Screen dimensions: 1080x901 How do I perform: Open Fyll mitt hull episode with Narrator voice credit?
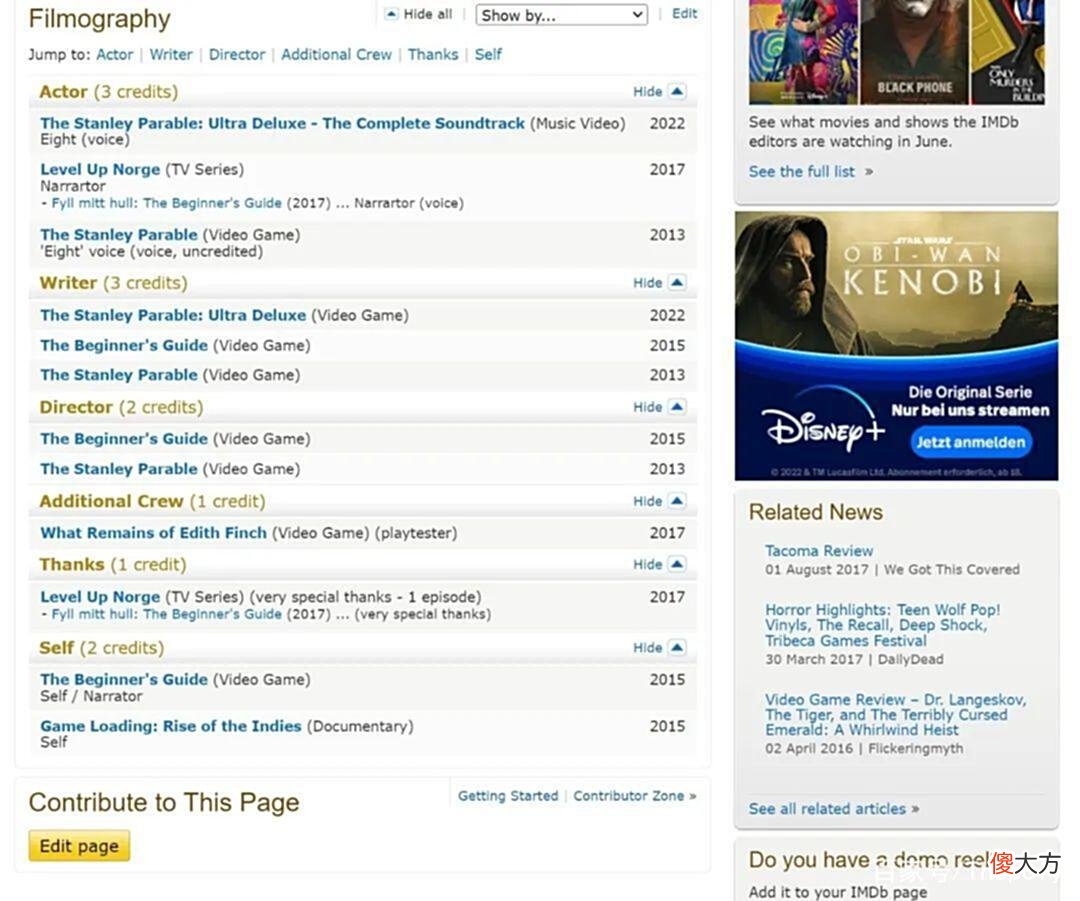pyautogui.click(x=167, y=203)
